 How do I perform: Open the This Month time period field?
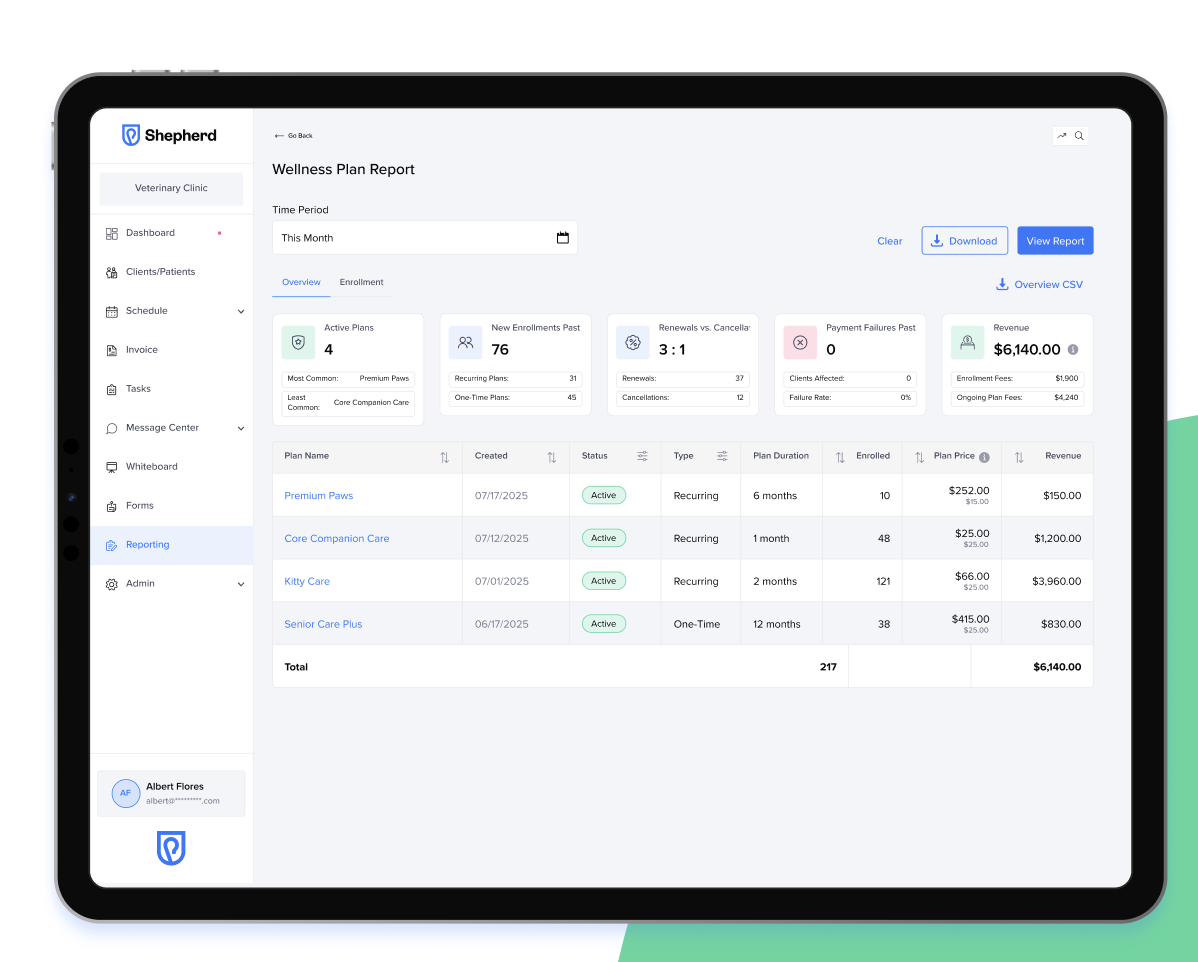(425, 238)
